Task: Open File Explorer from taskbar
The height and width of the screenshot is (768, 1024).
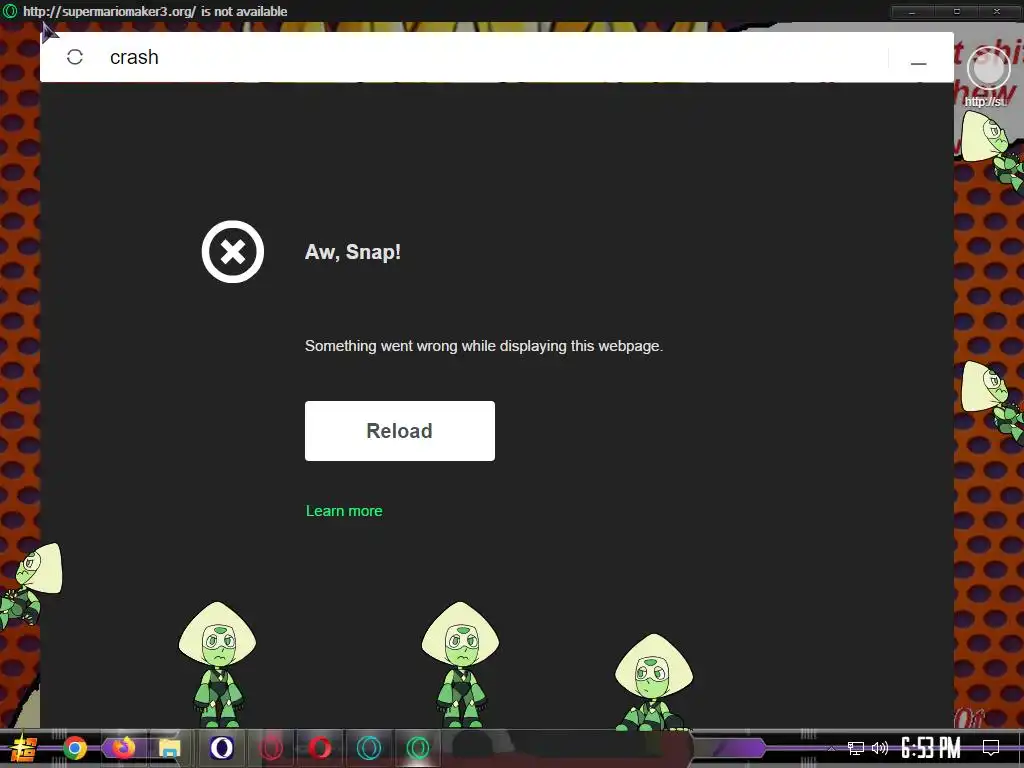Action: pos(170,748)
